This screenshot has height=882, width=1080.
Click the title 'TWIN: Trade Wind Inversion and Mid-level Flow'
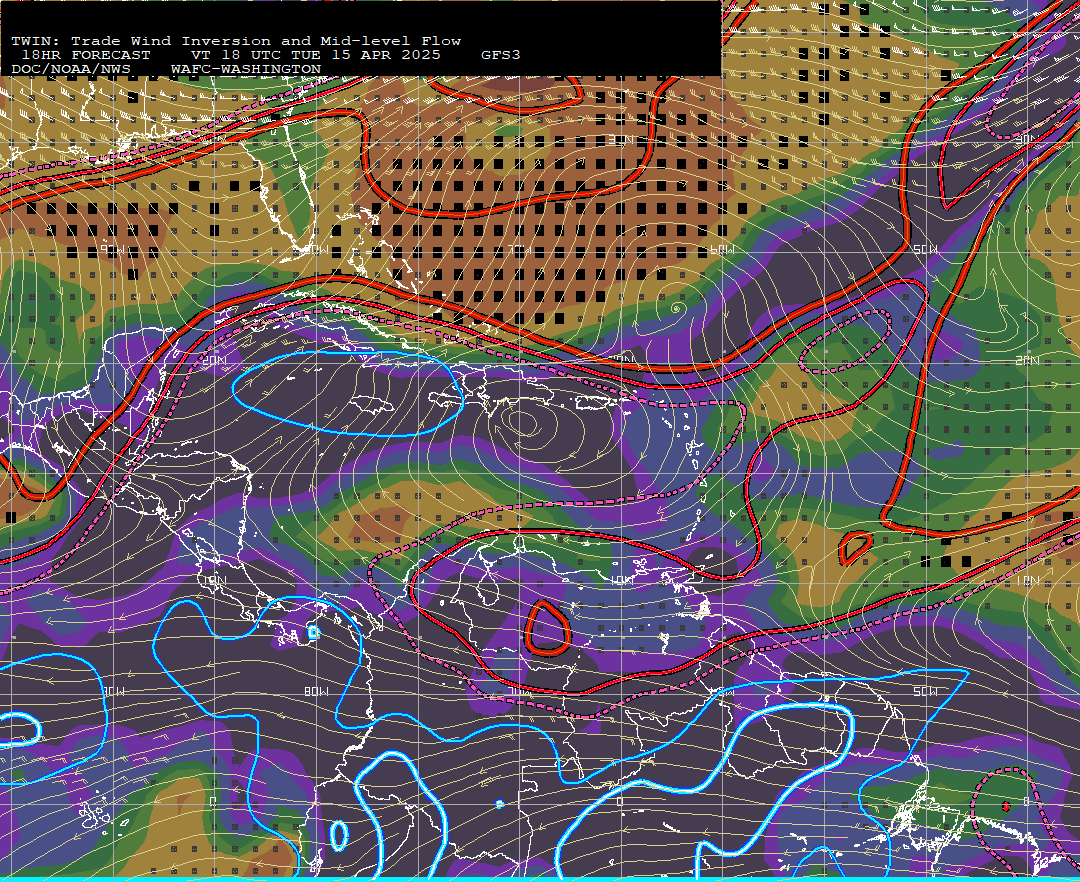click(x=236, y=41)
